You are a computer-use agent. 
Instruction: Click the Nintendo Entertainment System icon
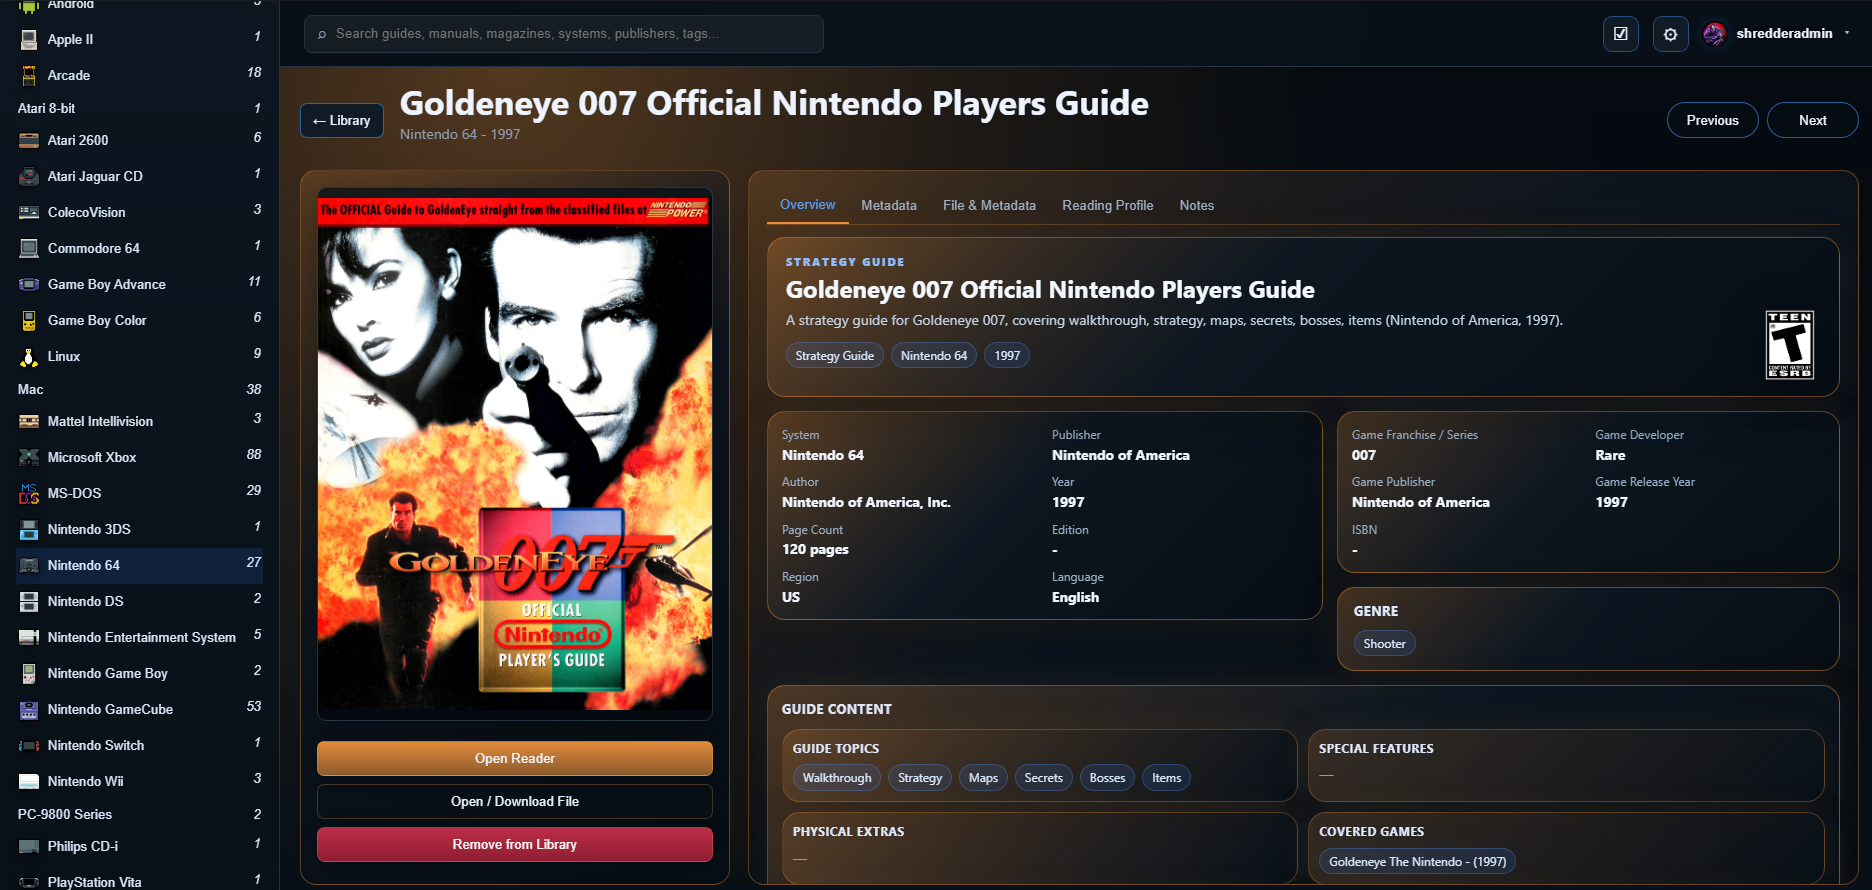[x=29, y=637]
